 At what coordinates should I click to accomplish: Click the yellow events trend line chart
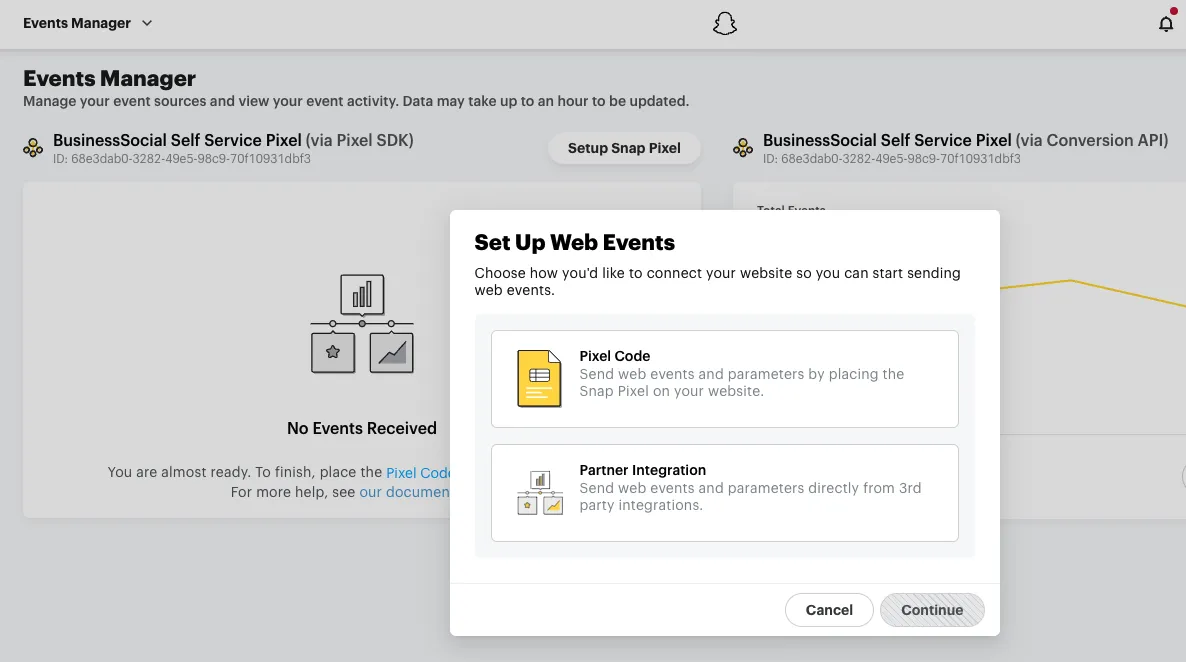1093,292
